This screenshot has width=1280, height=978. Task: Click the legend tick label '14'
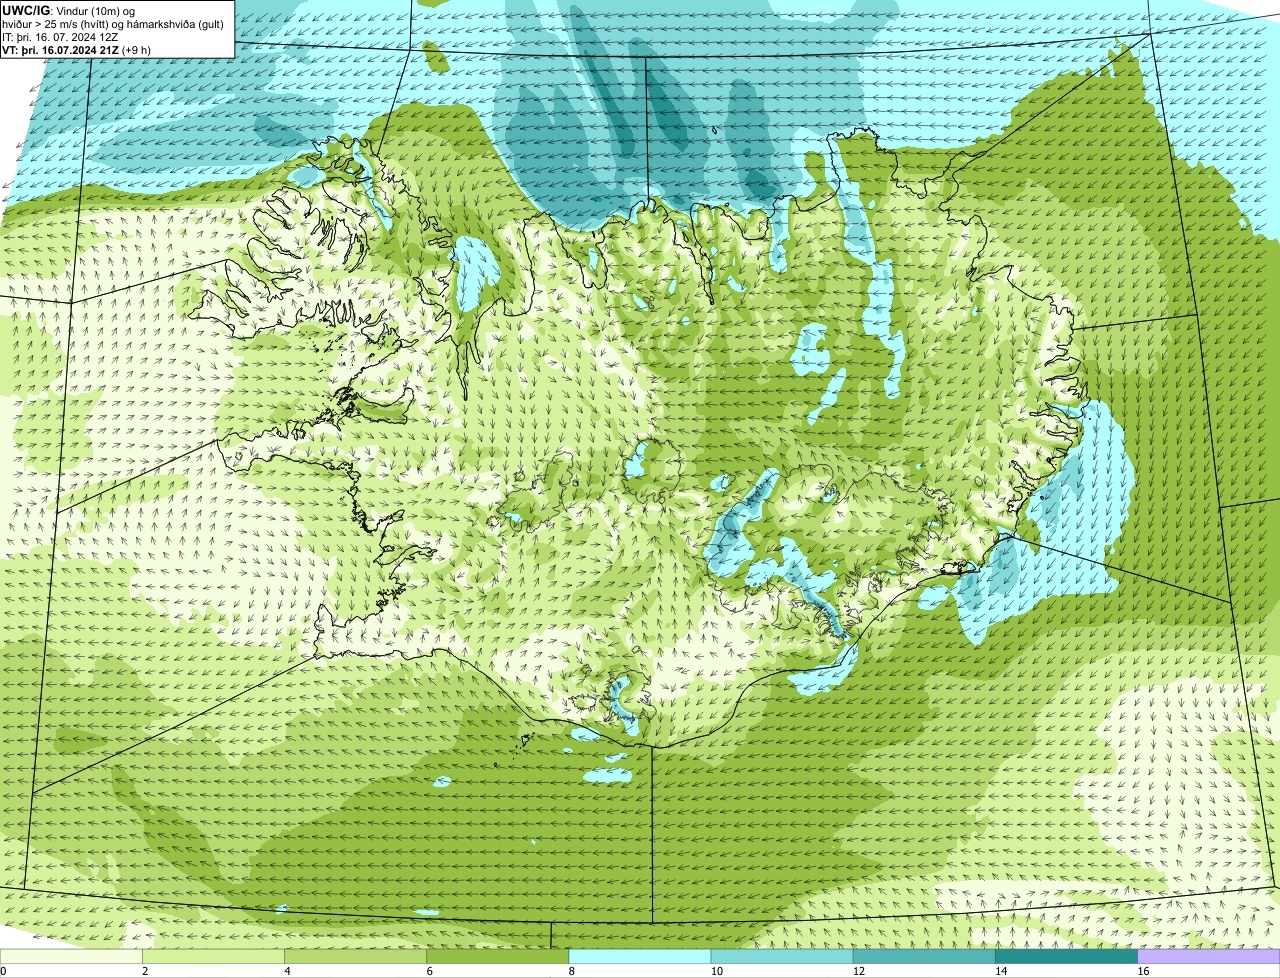pos(1001,971)
